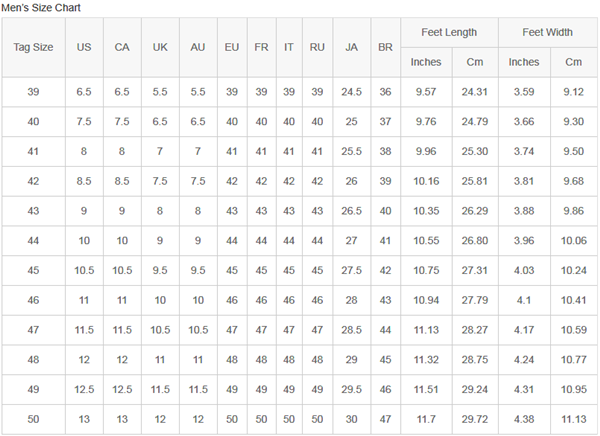Select feet length 24.31 cm cell
The height and width of the screenshot is (436, 600).
[x=475, y=92]
